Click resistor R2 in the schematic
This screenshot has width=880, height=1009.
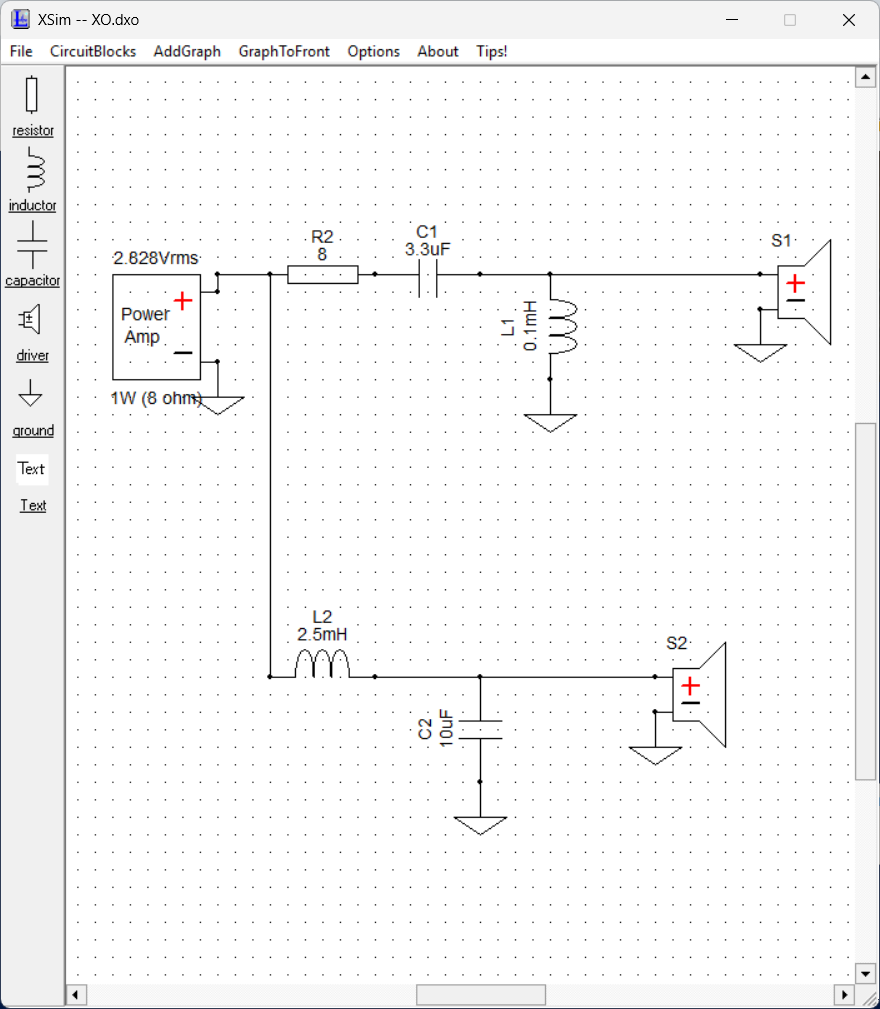(322, 274)
